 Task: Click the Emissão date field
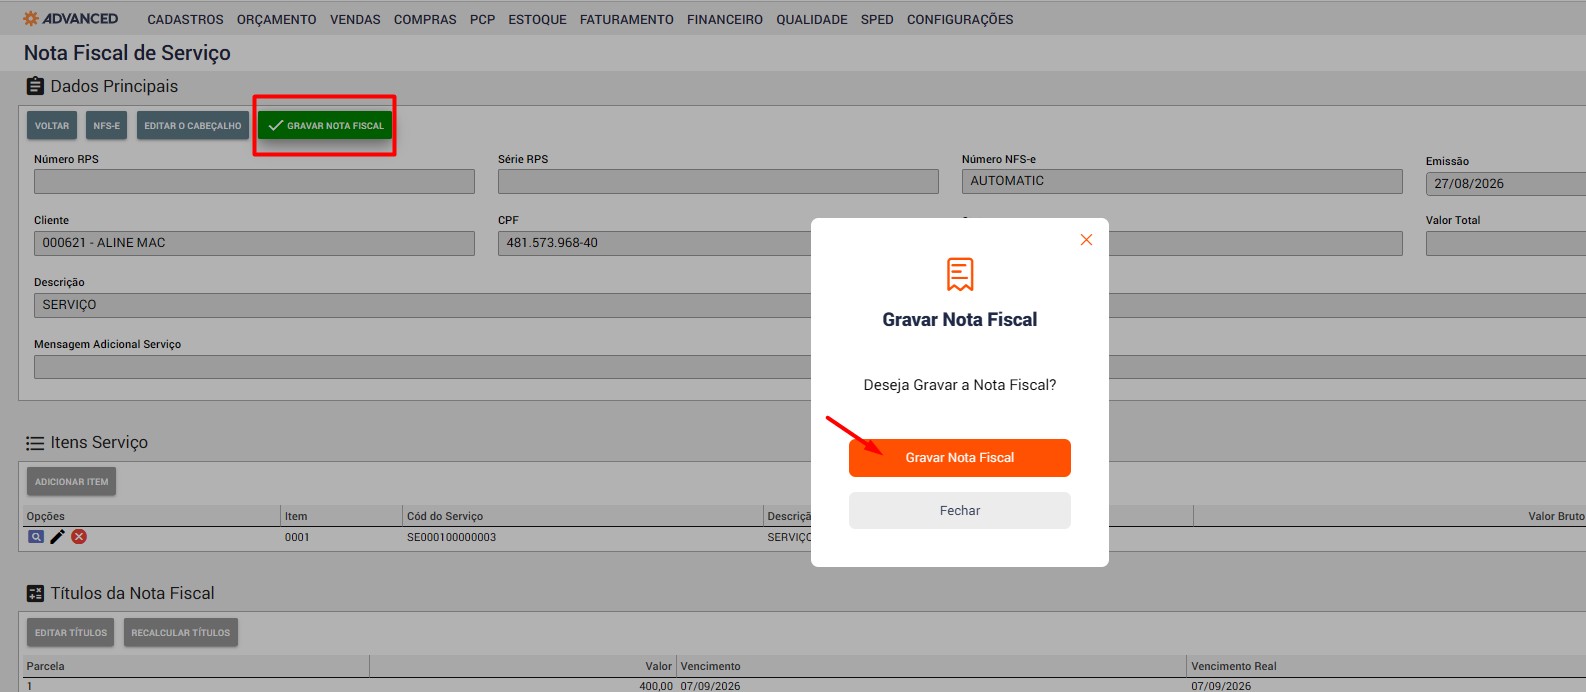(x=1506, y=184)
